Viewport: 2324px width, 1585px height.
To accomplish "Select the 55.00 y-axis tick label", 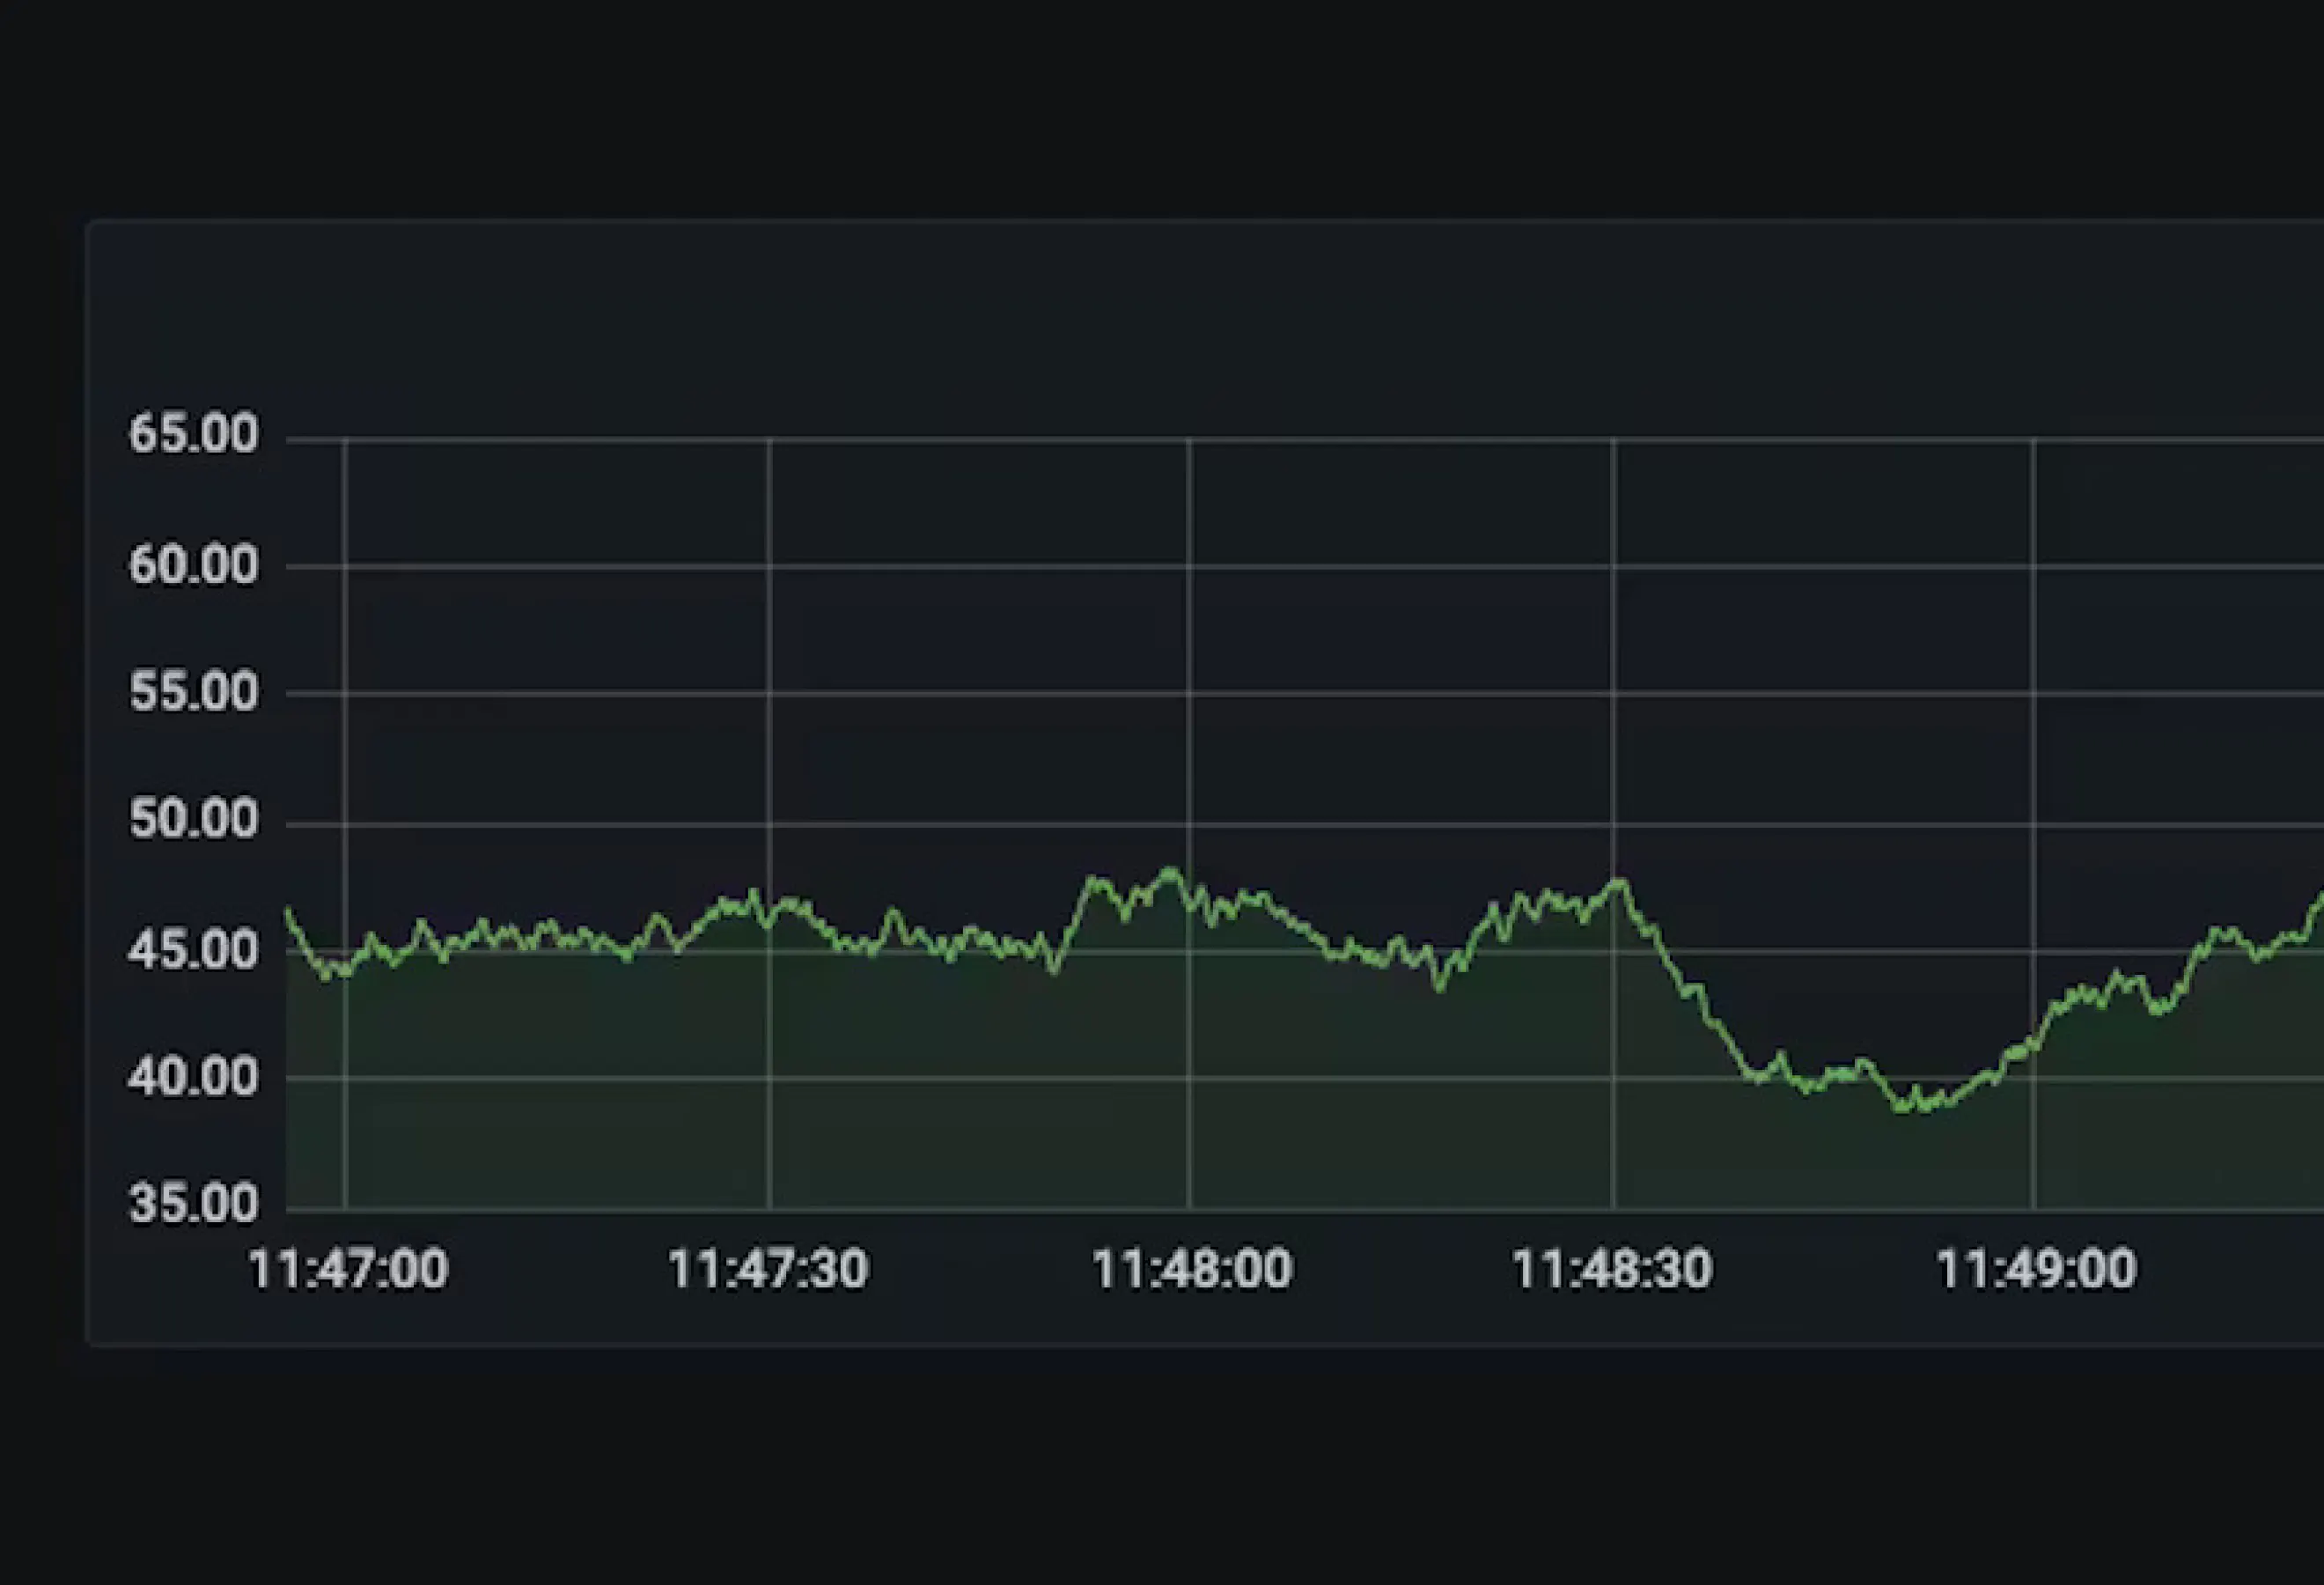I will [x=193, y=693].
